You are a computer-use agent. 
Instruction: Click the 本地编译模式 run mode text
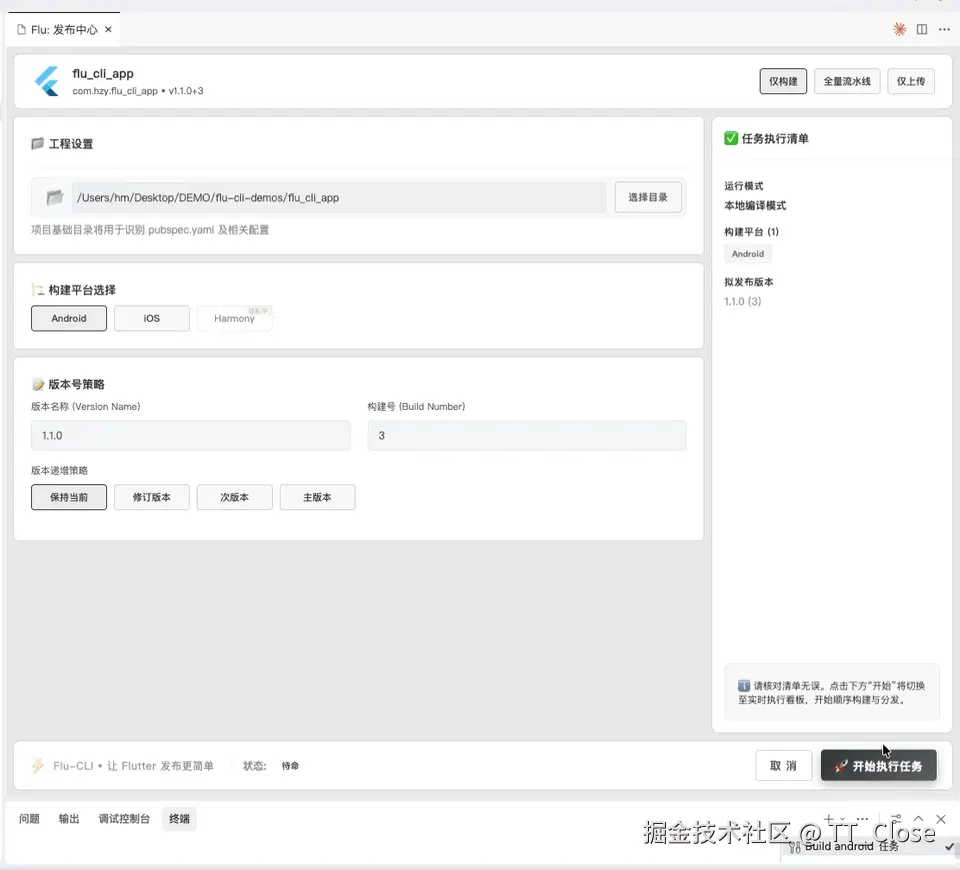coord(755,206)
